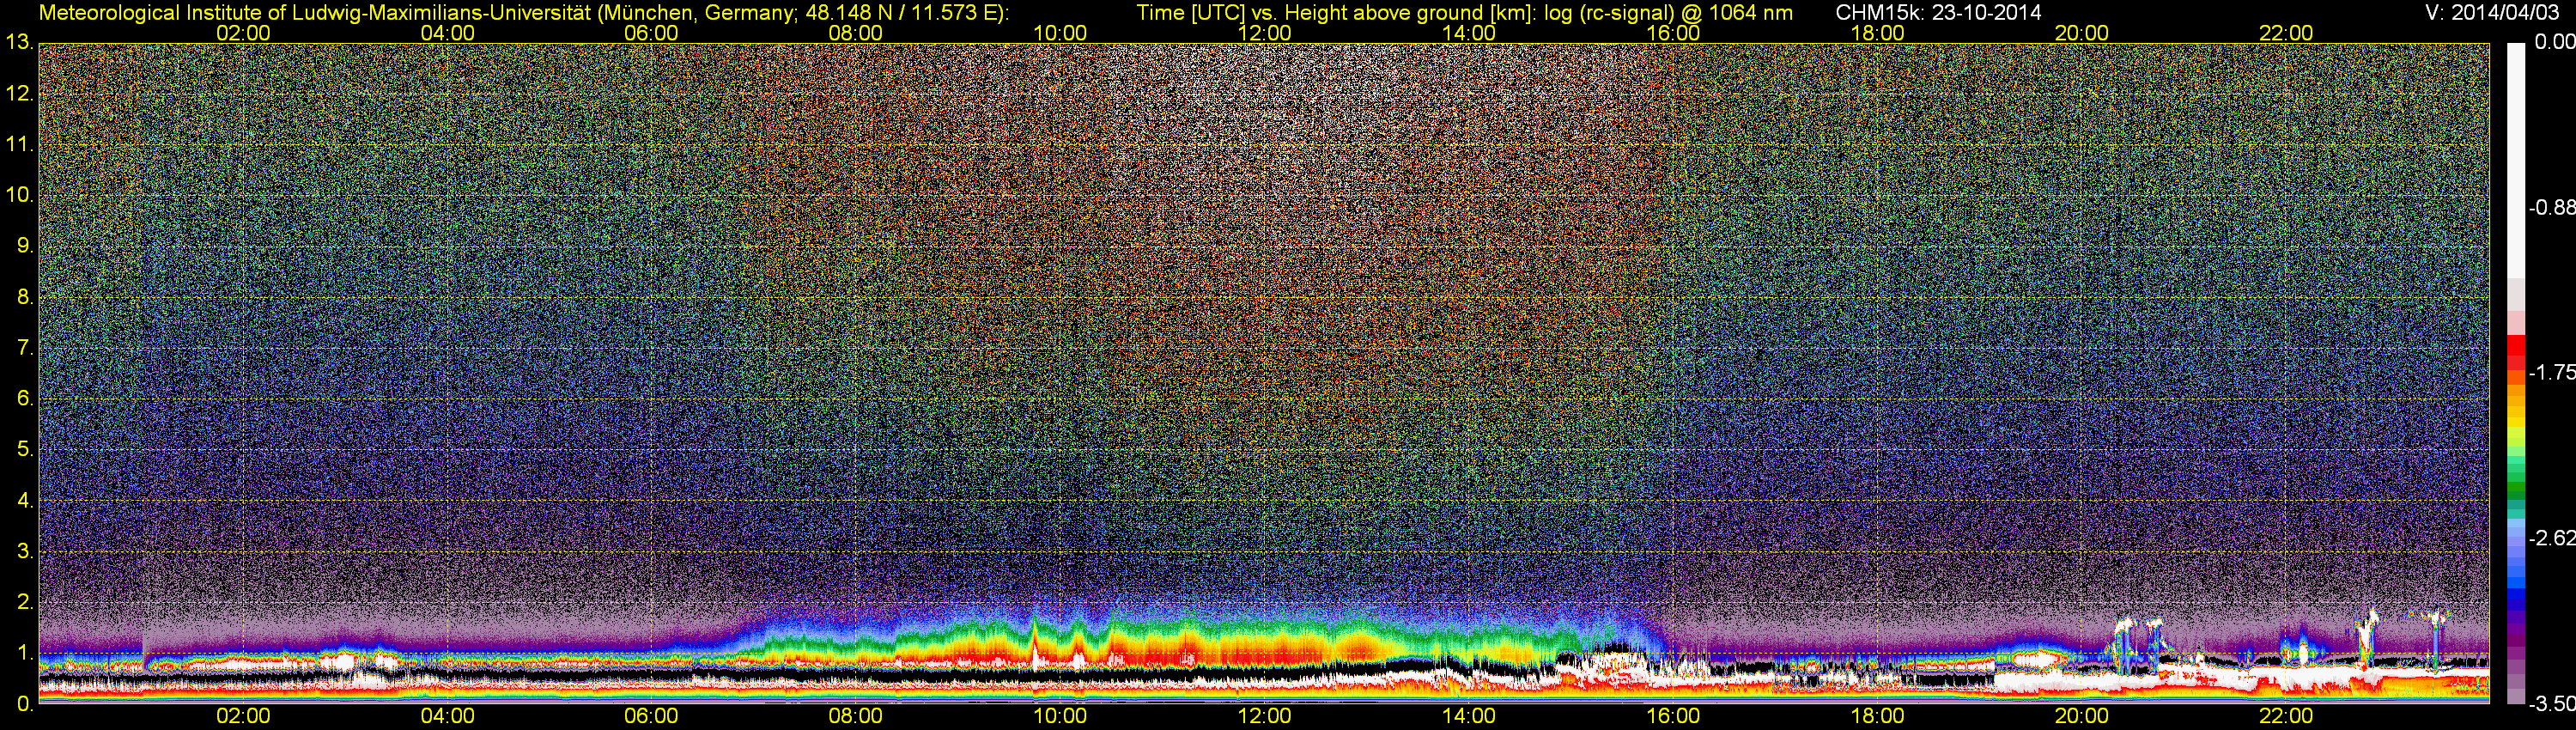Click the 8. km height axis label
Image resolution: width=2576 pixels, height=730 pixels.
pyautogui.click(x=25, y=297)
